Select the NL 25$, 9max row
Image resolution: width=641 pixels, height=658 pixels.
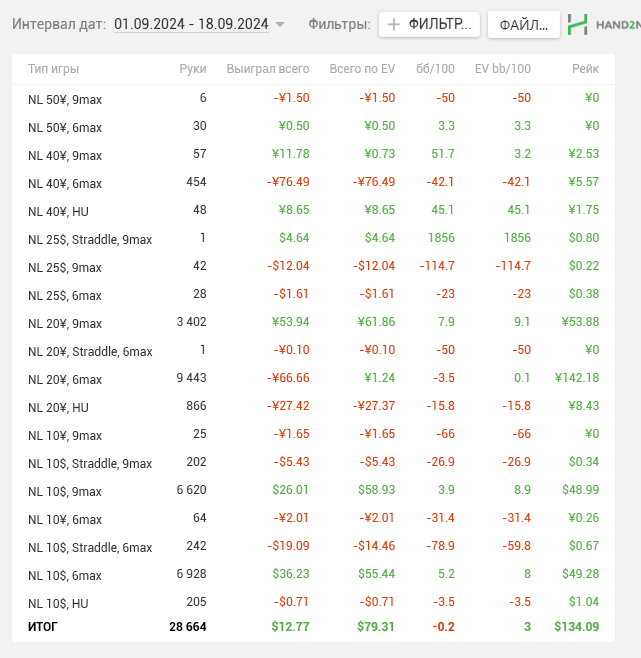(313, 266)
